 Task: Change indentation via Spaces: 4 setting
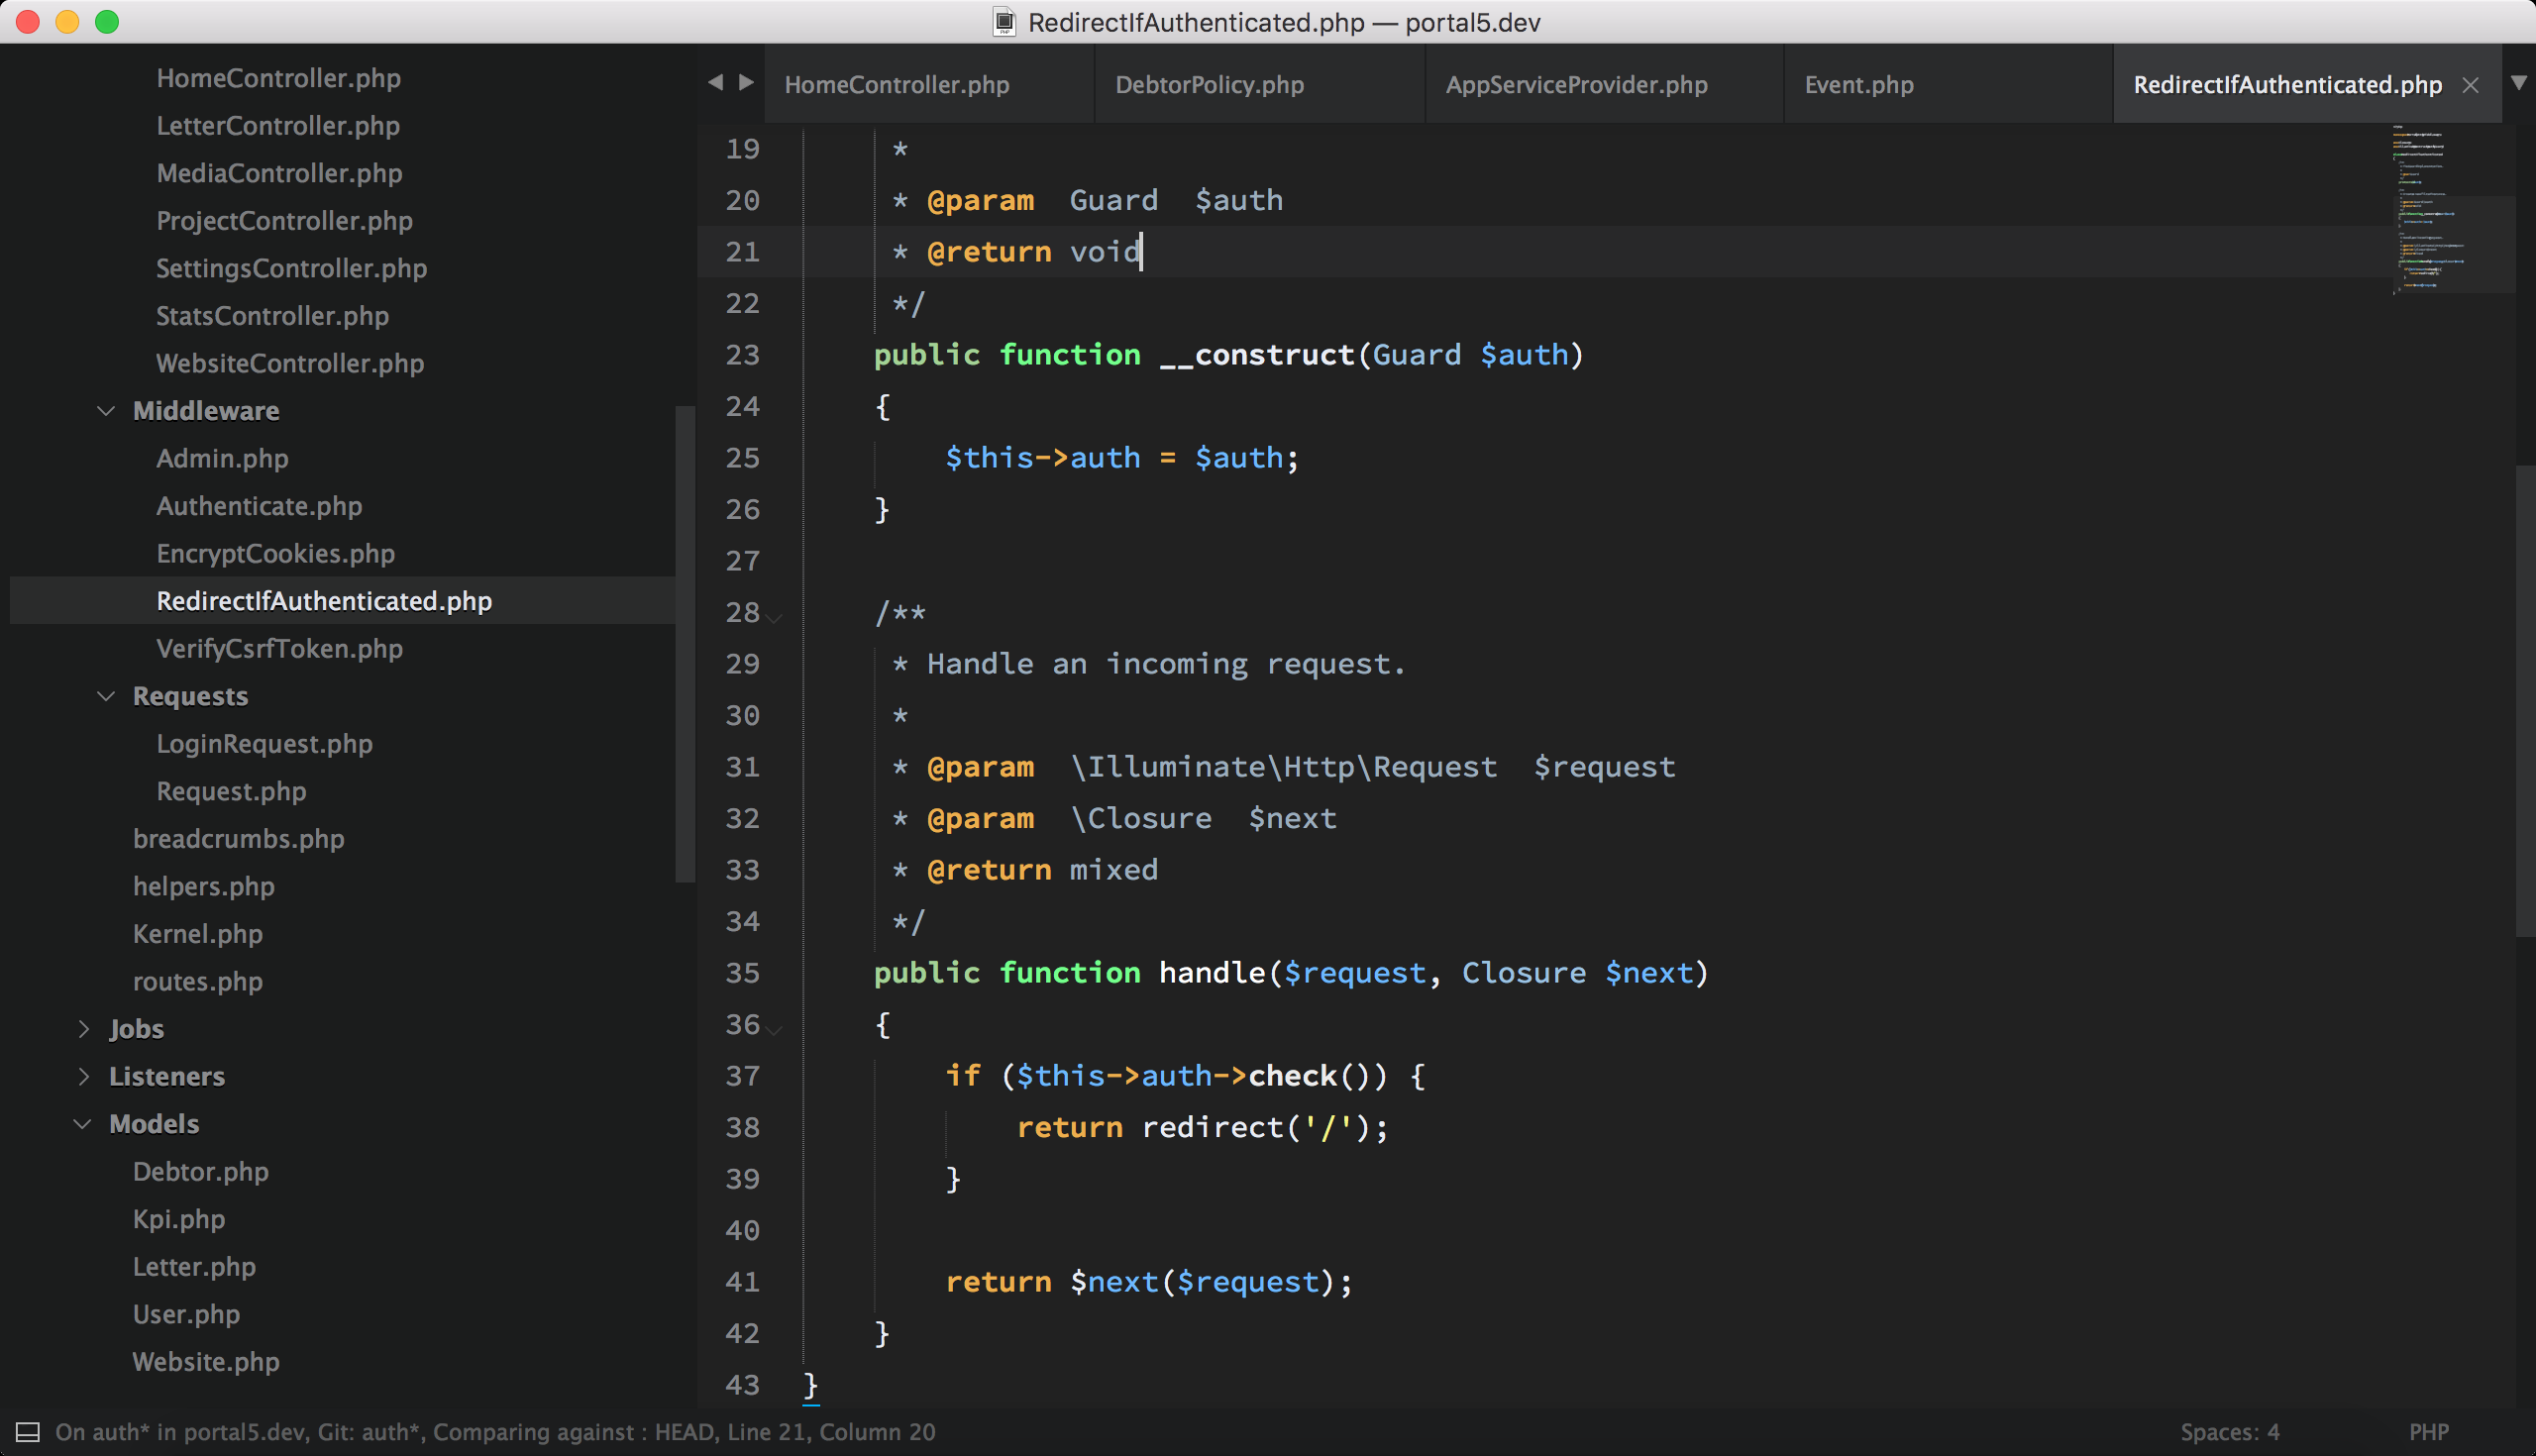2229,1432
